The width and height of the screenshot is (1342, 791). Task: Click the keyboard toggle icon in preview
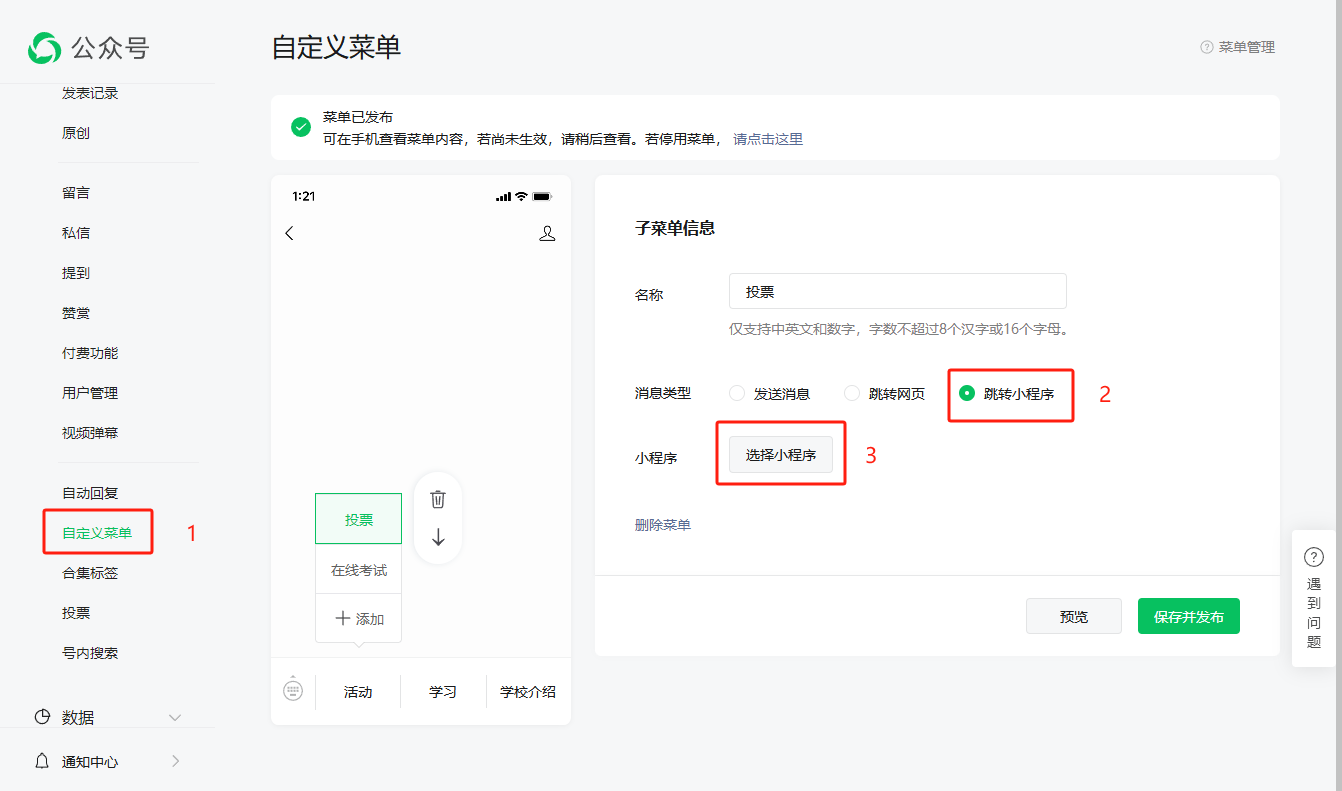pyautogui.click(x=293, y=689)
